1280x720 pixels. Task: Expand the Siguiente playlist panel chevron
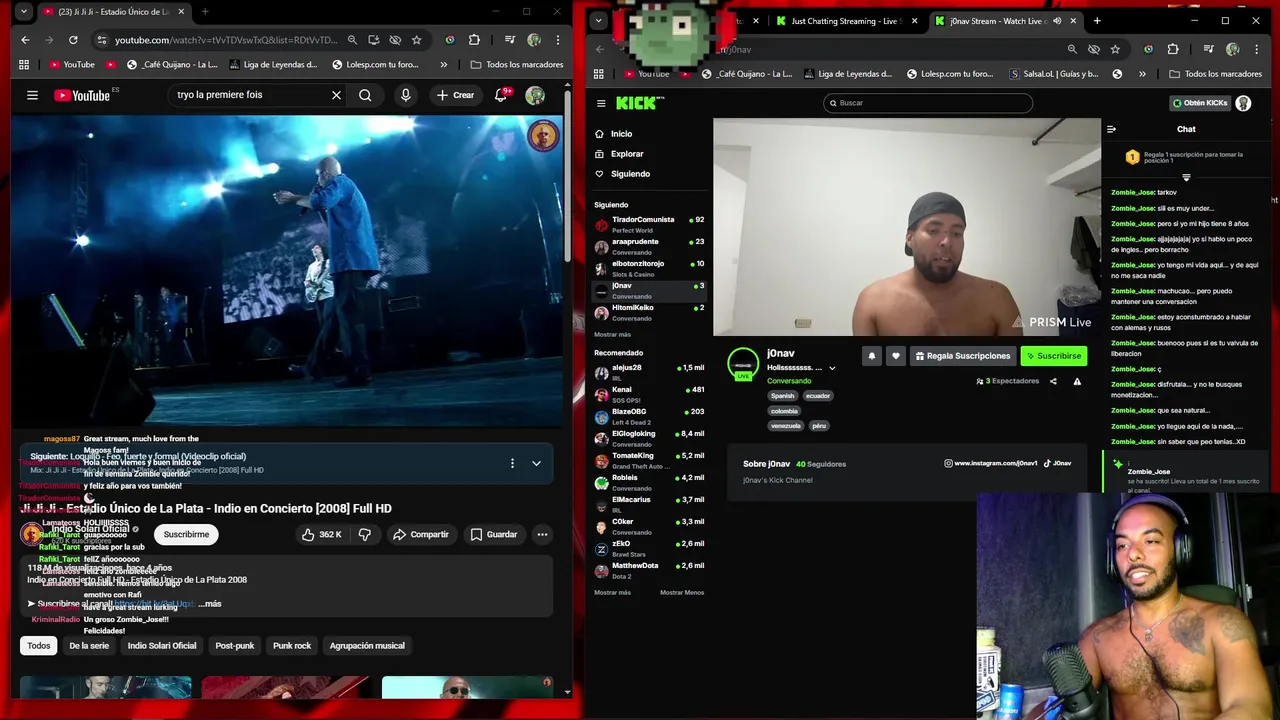tap(536, 463)
